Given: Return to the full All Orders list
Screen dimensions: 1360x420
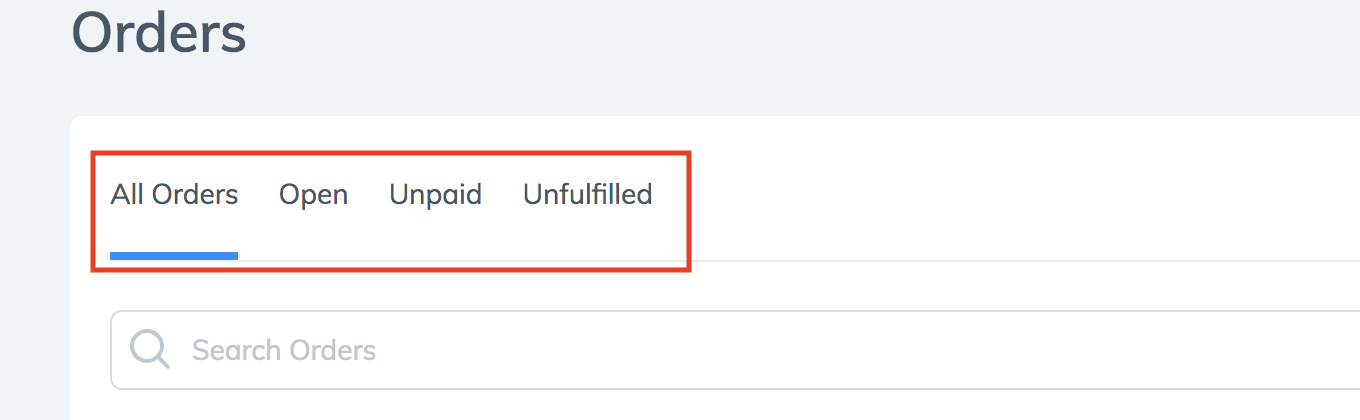Looking at the screenshot, I should [x=174, y=194].
